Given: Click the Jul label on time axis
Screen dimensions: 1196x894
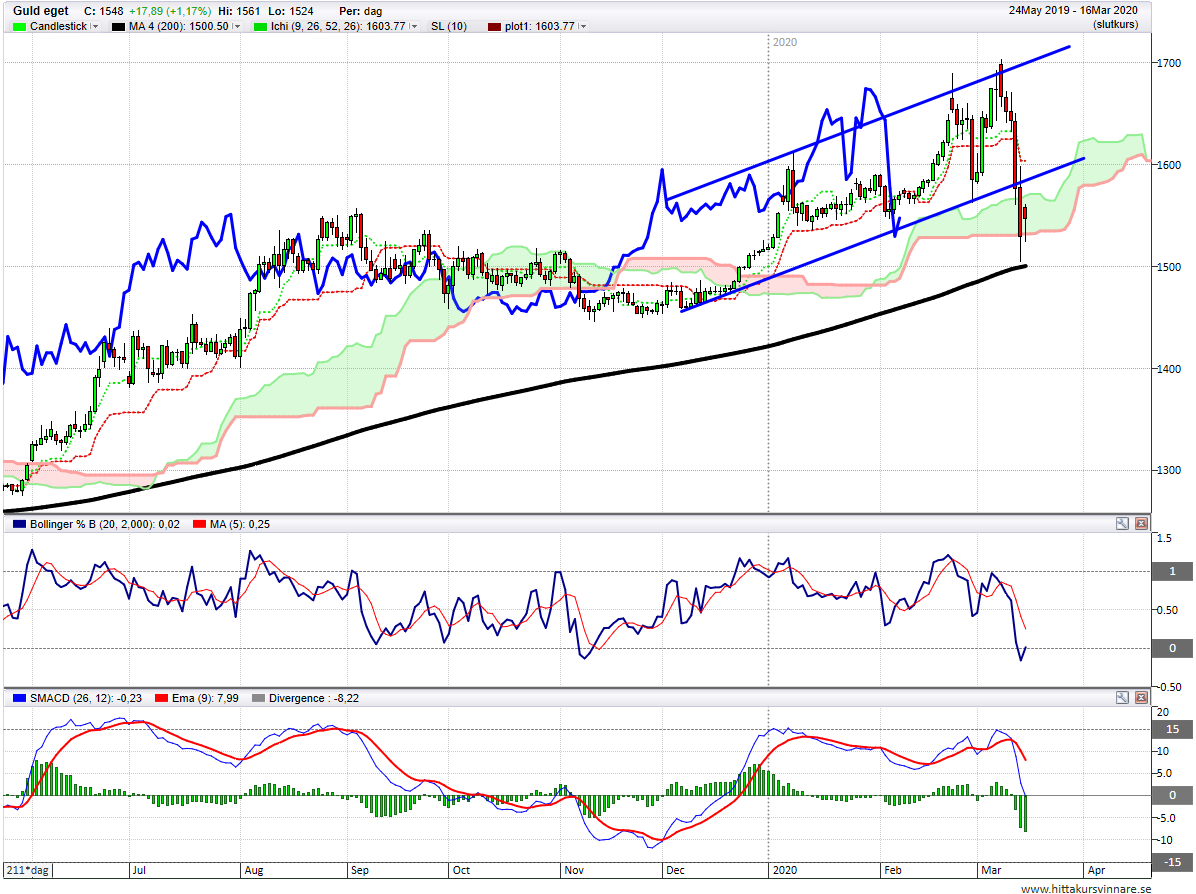Looking at the screenshot, I should pos(139,870).
